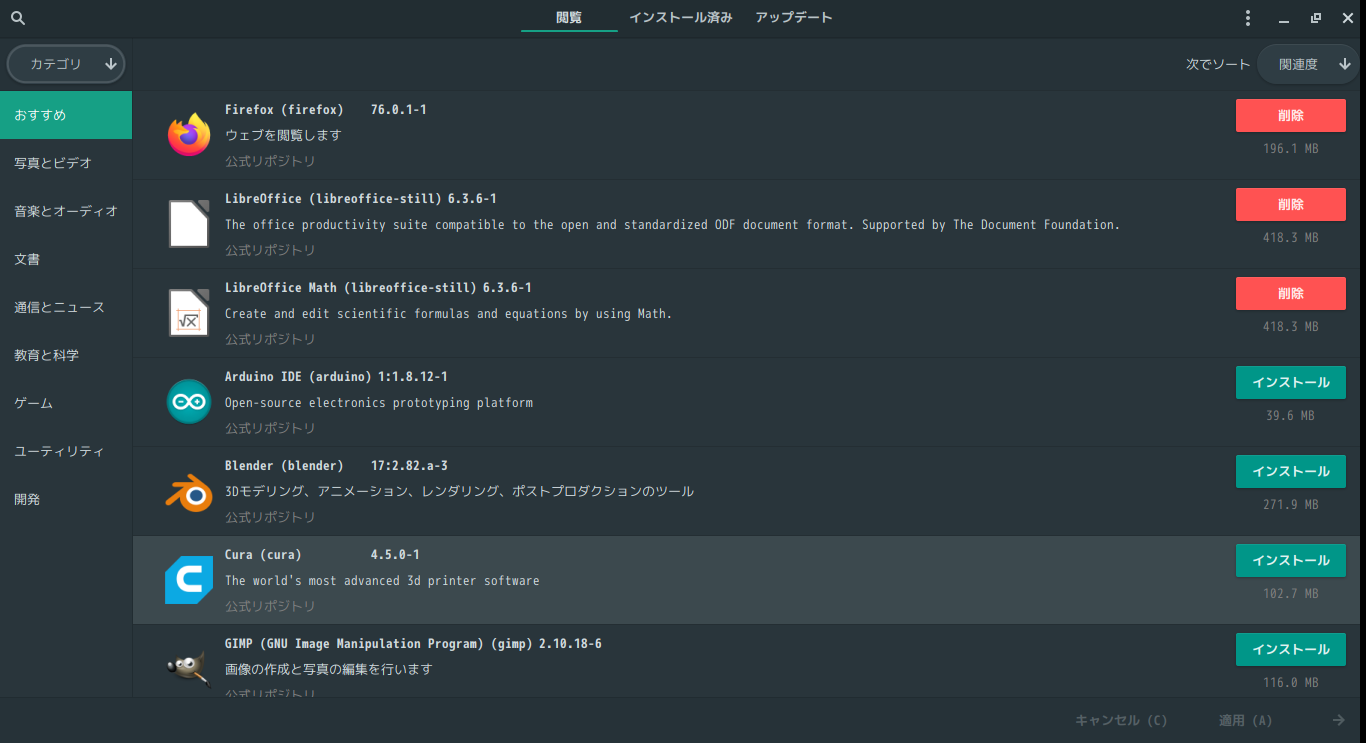Screen dimensions: 1366x743
Task: Click the 116.0 MB size label
Action: [x=1291, y=682]
